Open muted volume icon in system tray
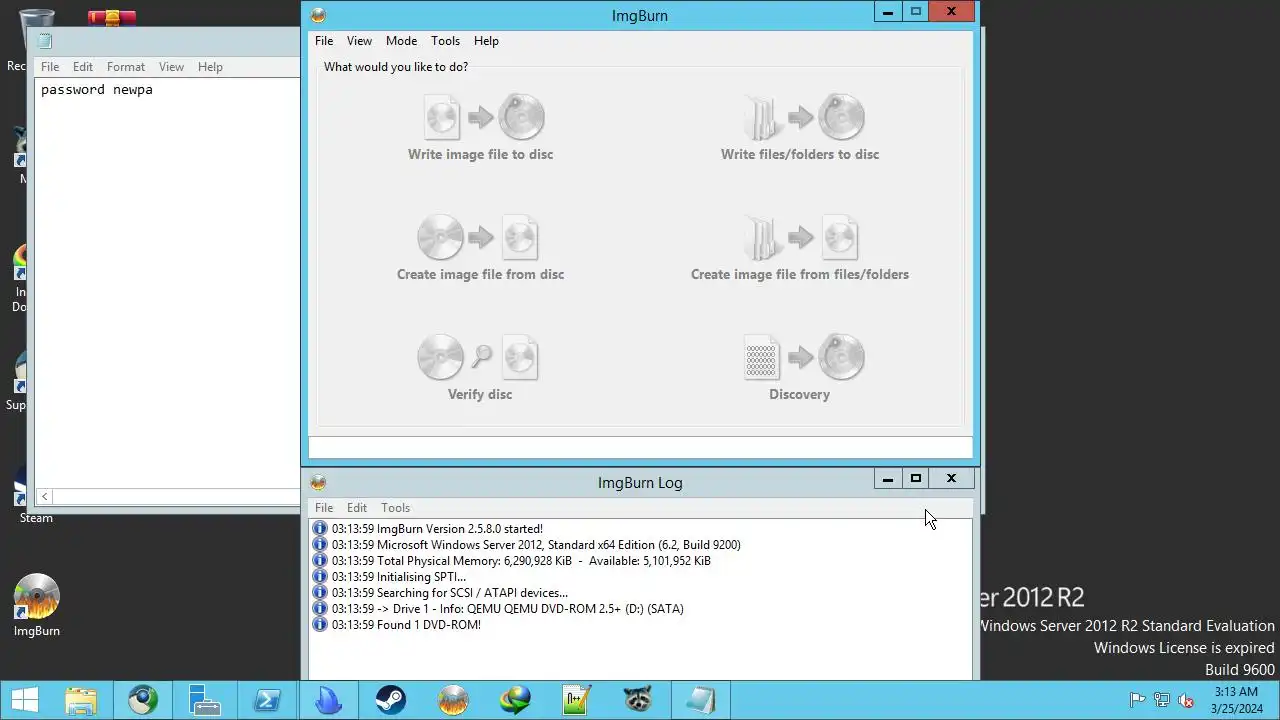Image resolution: width=1280 pixels, height=720 pixels. pyautogui.click(x=1187, y=700)
